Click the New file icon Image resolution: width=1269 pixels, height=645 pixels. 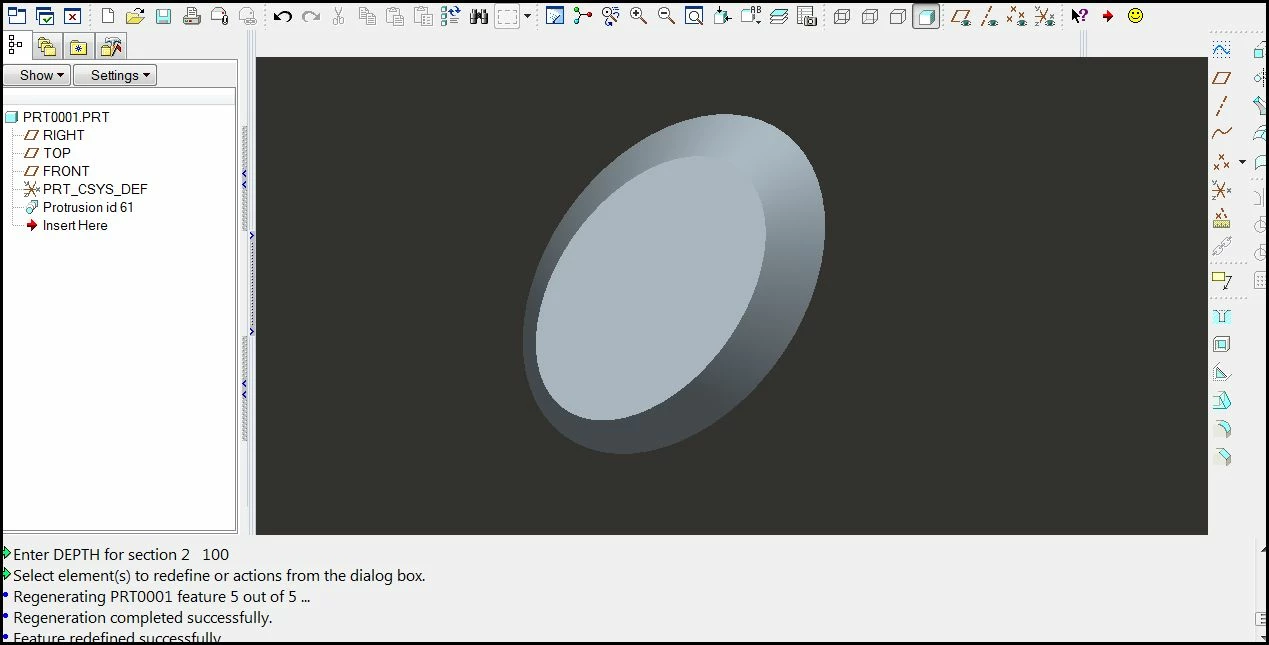pyautogui.click(x=108, y=16)
